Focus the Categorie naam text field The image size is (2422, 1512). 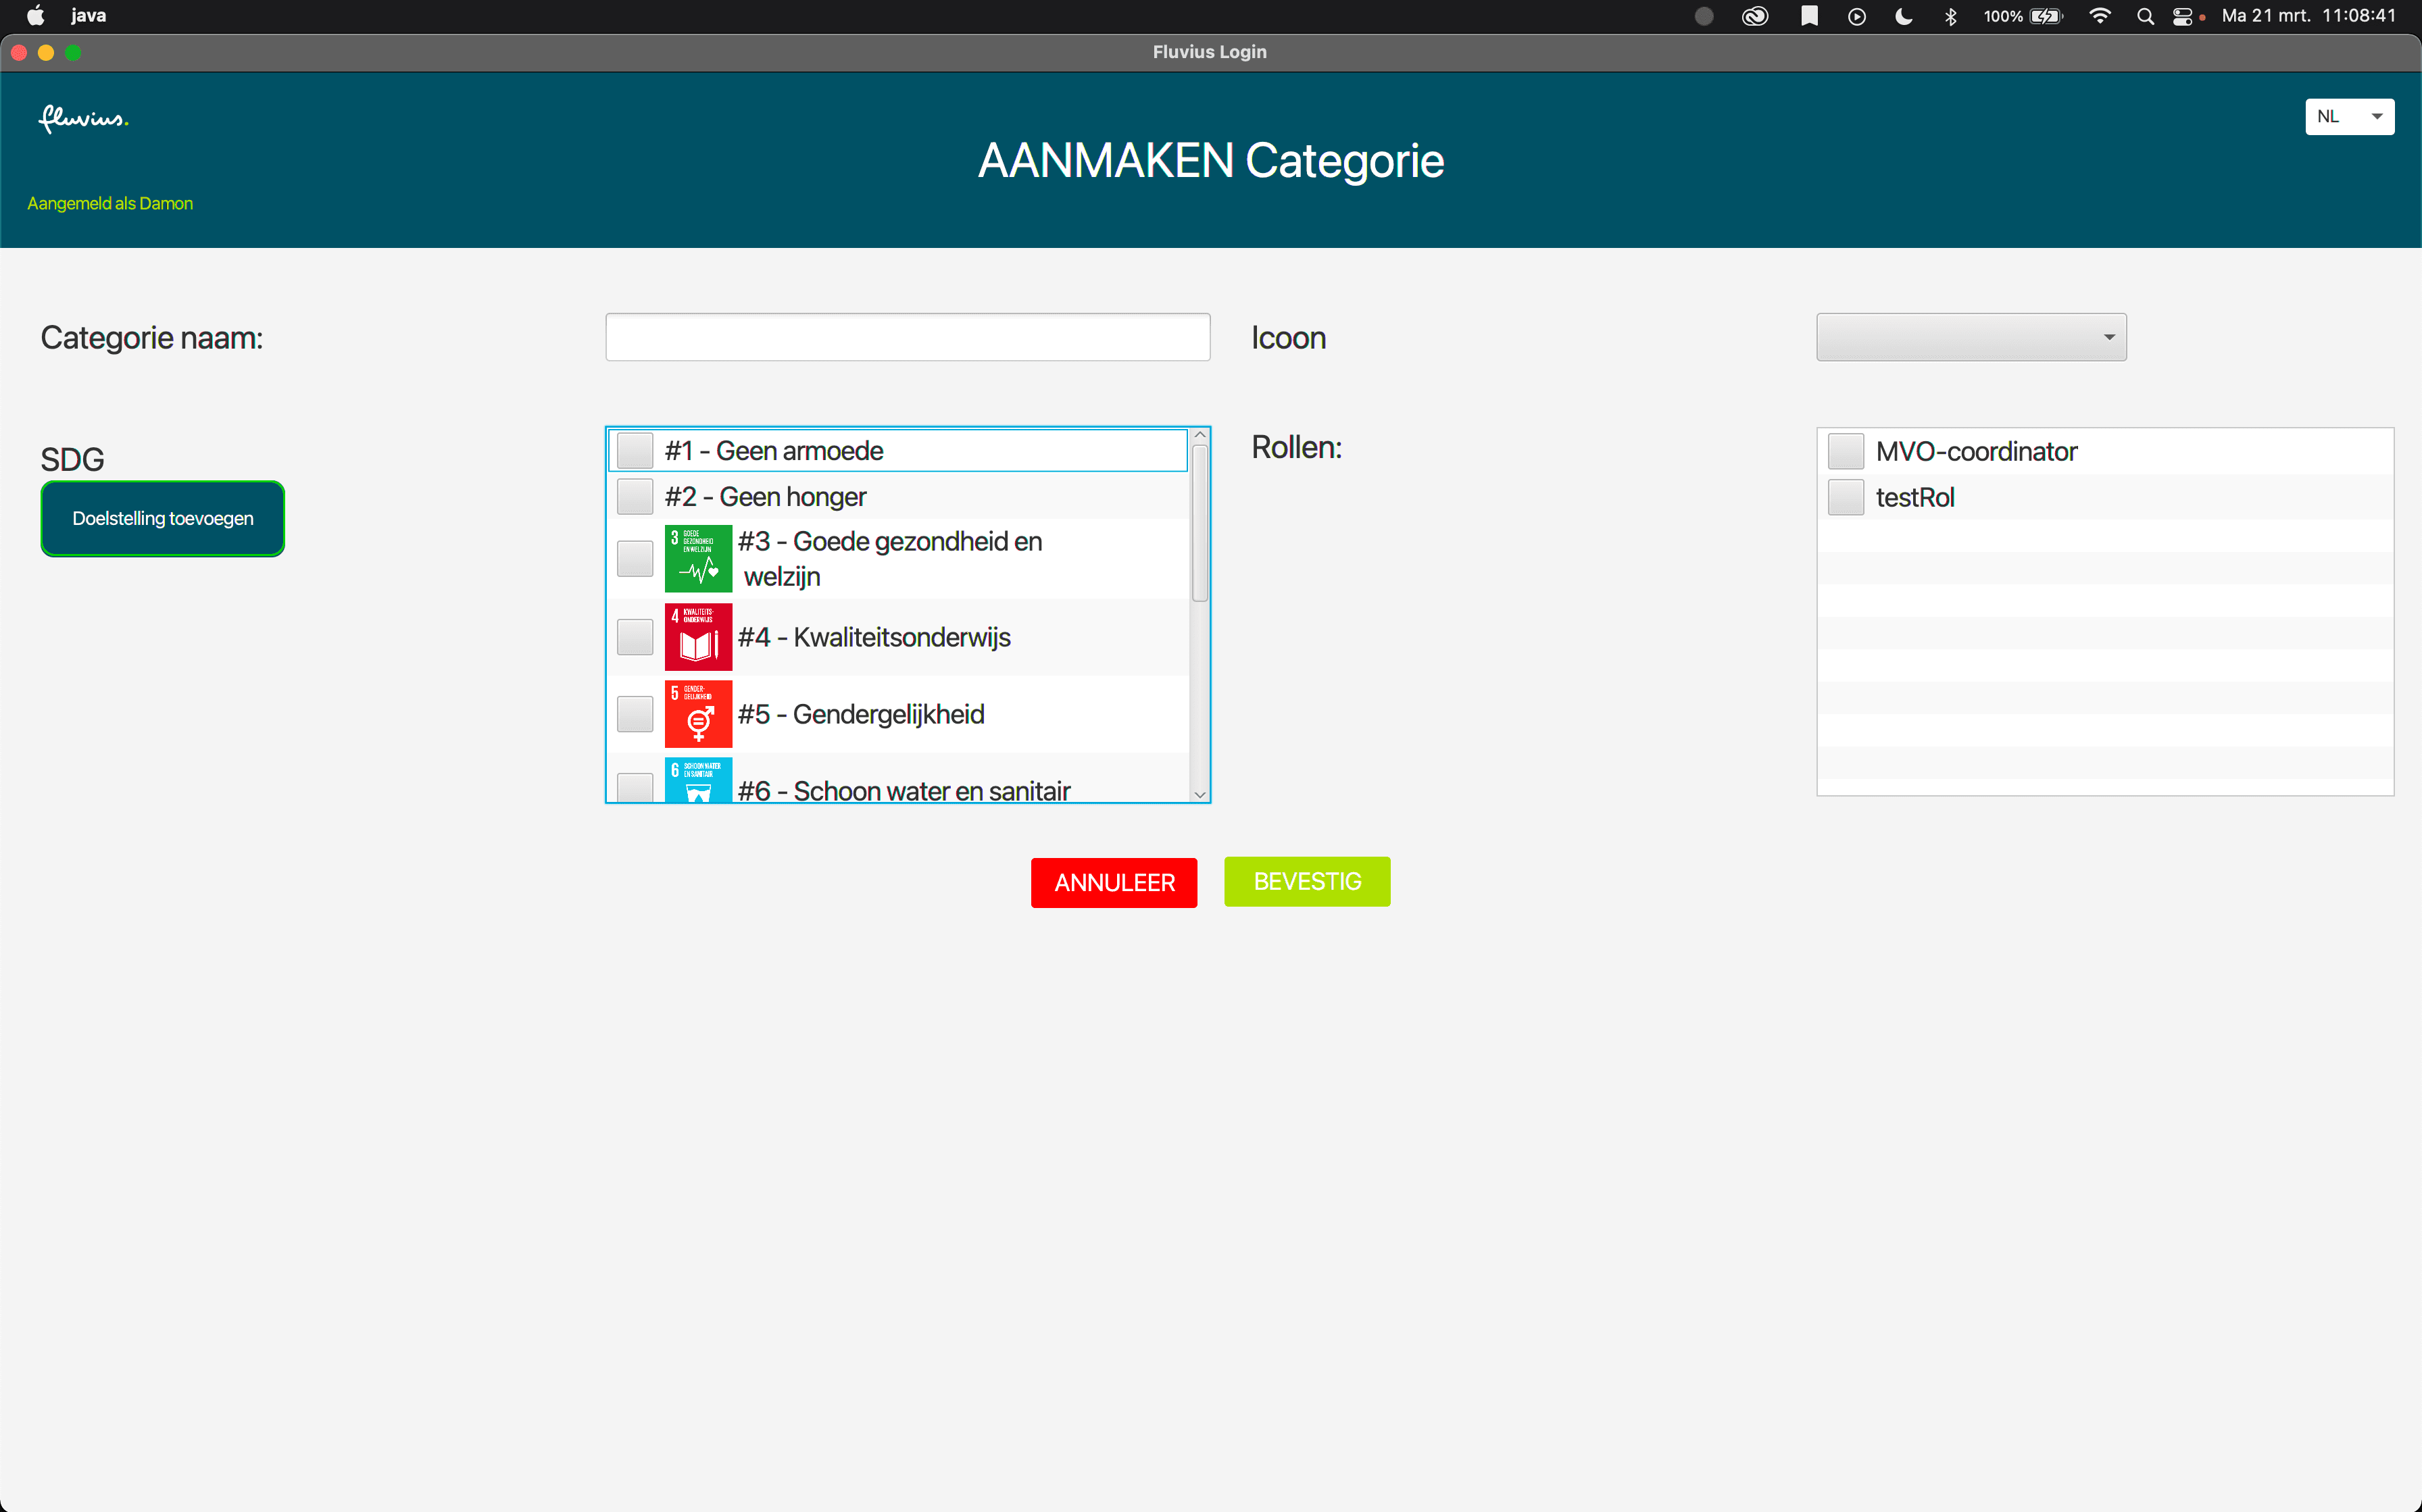[907, 337]
